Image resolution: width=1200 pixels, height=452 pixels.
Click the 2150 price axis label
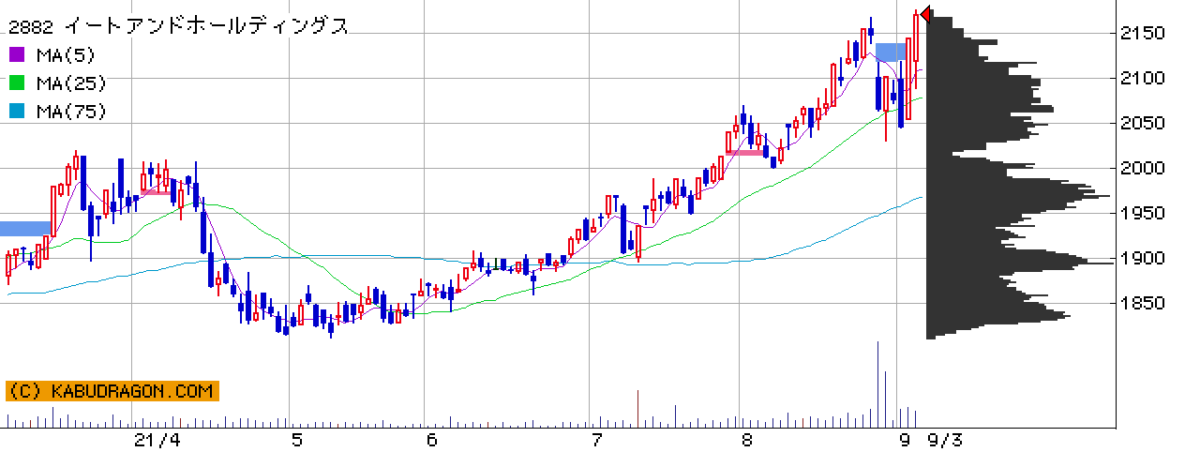(1145, 33)
